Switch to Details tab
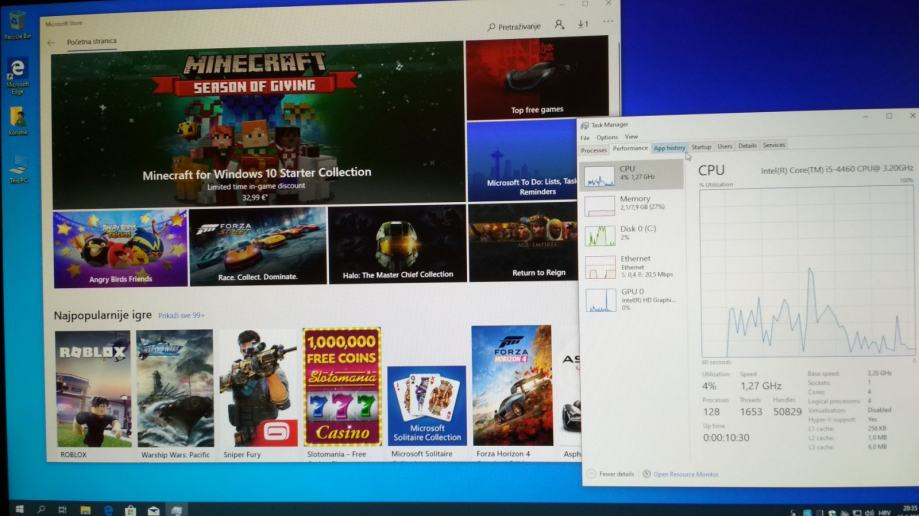 tap(747, 145)
